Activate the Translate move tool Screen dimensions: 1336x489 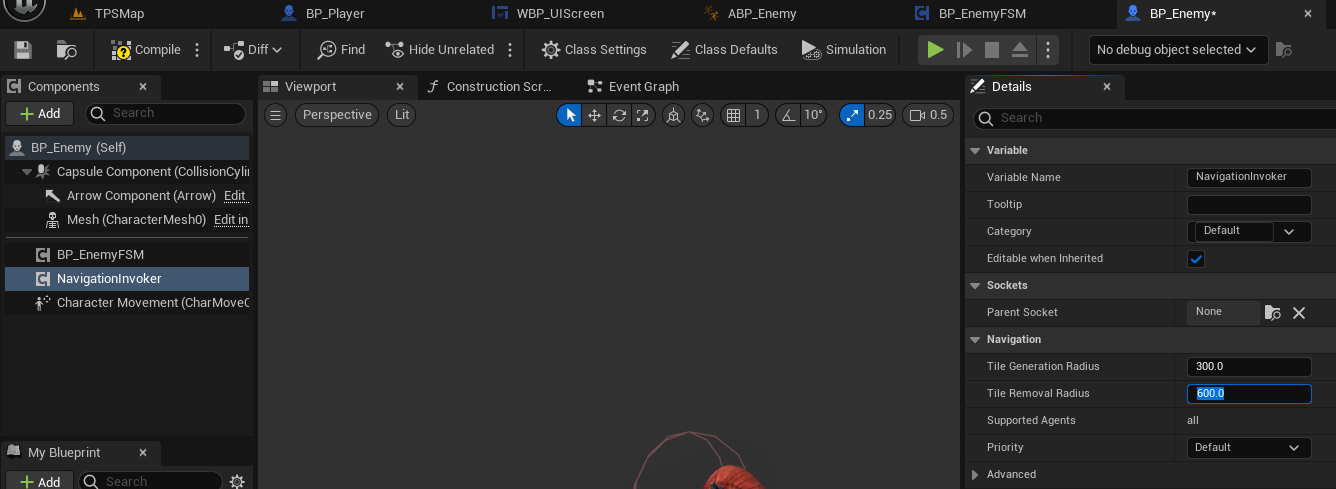[x=594, y=115]
